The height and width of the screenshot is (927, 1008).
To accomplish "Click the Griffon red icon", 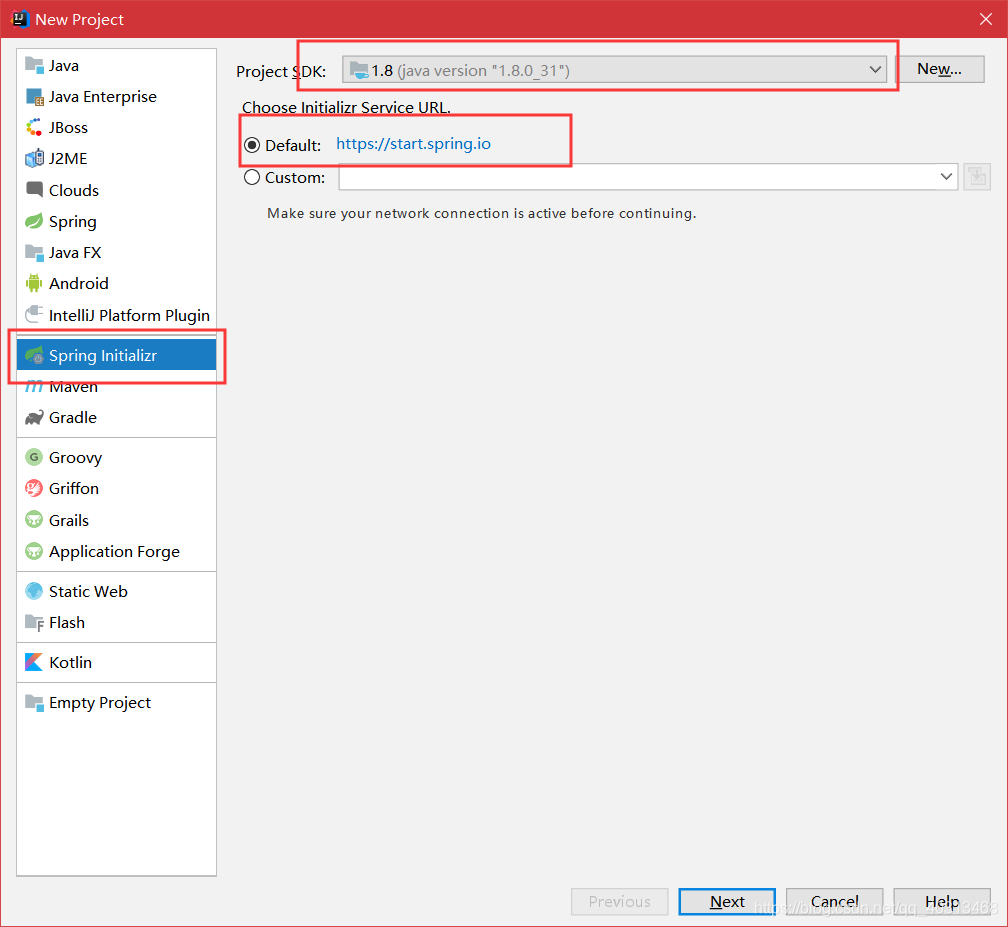I will (34, 489).
